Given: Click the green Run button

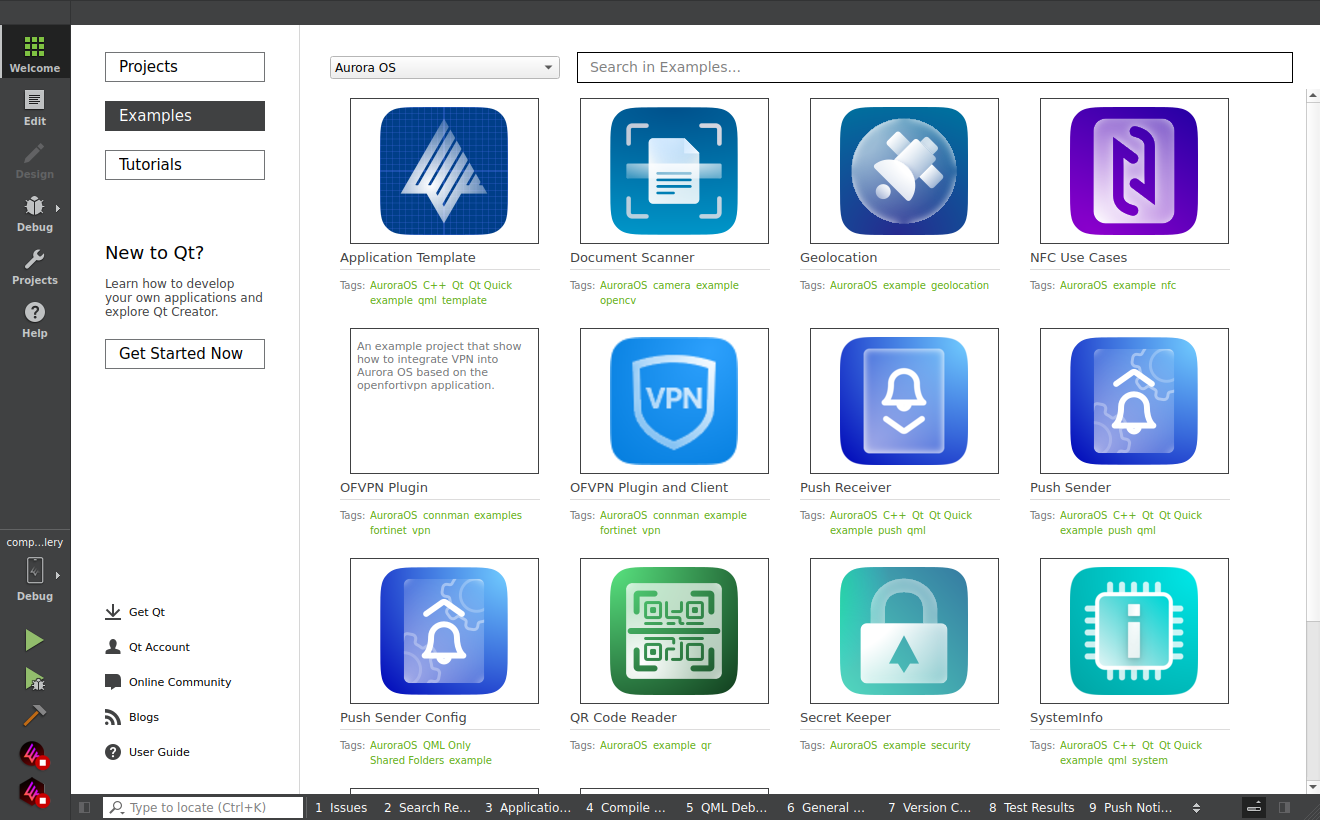Looking at the screenshot, I should point(35,640).
